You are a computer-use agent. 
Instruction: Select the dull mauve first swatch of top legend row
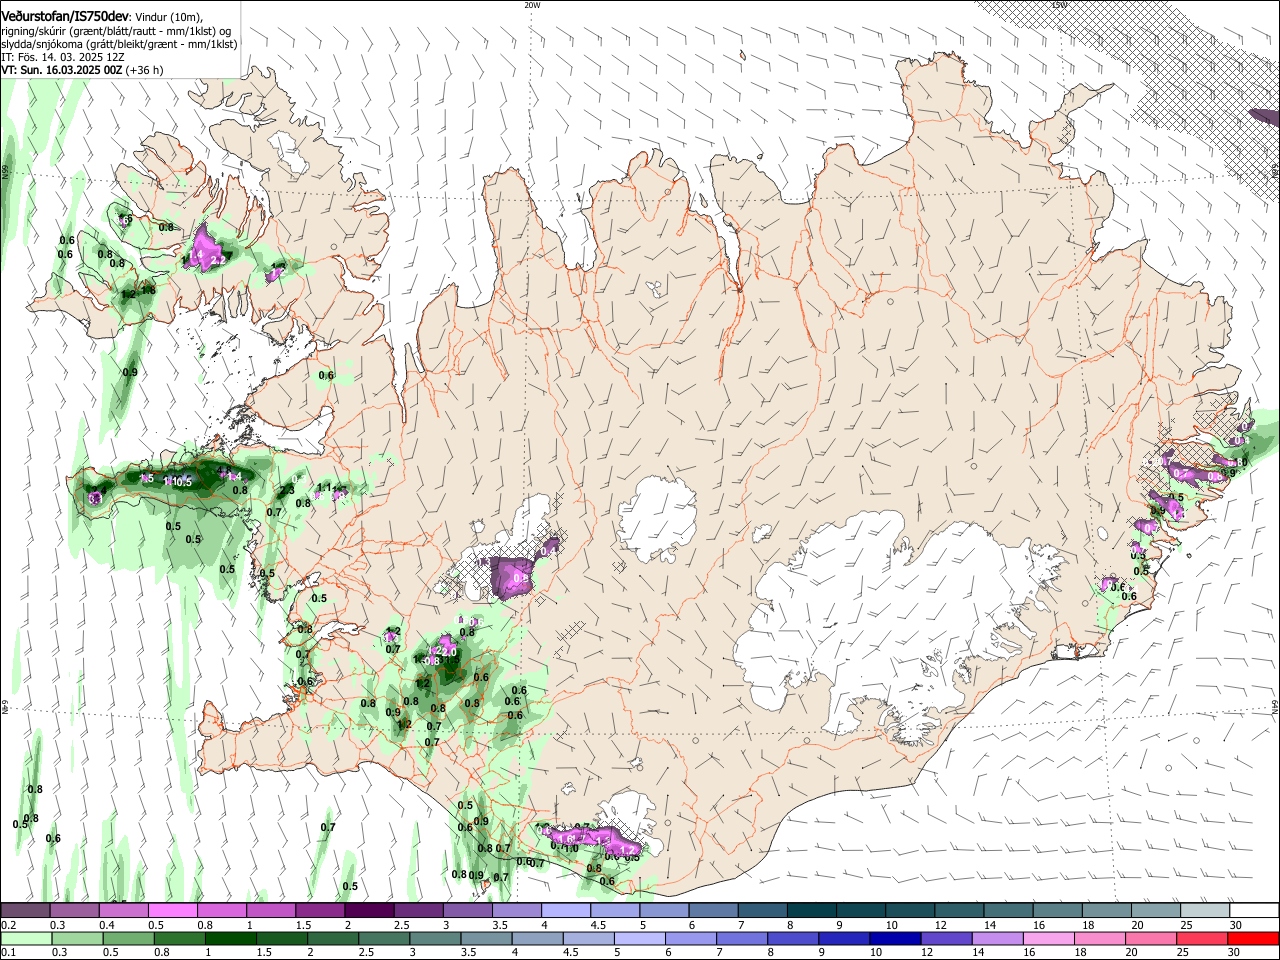24,911
